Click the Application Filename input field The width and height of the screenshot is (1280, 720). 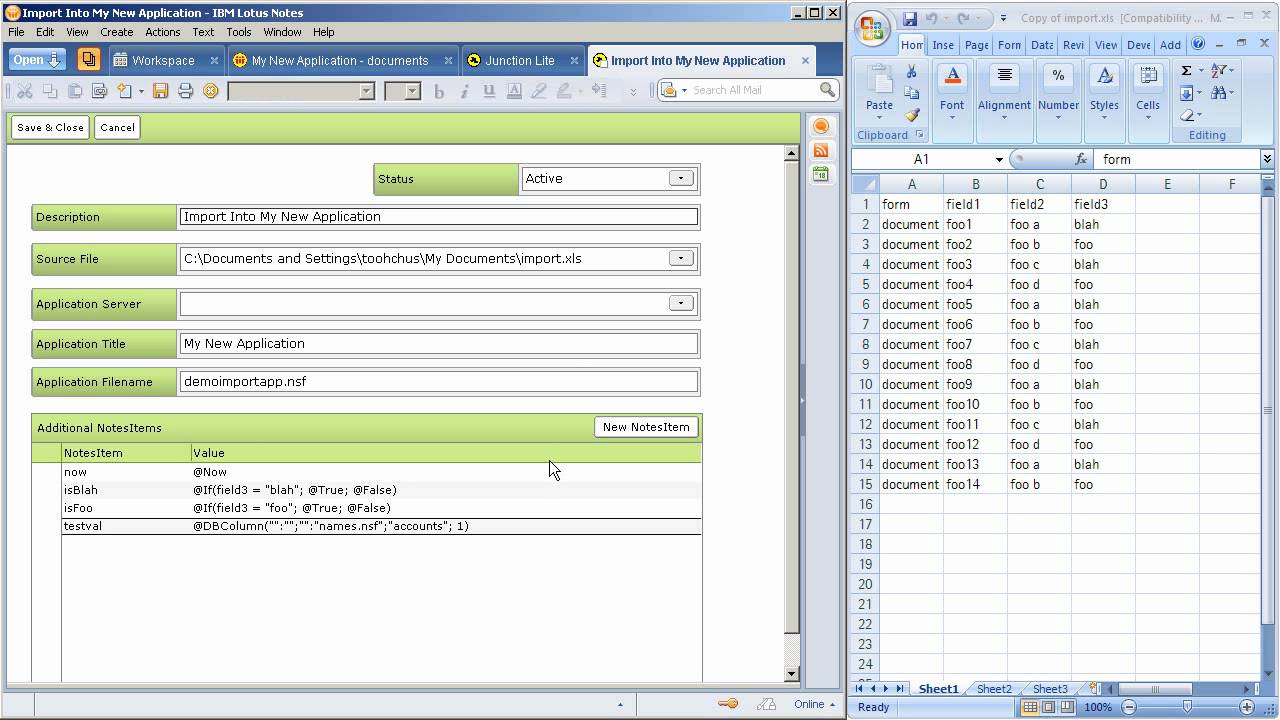[438, 381]
